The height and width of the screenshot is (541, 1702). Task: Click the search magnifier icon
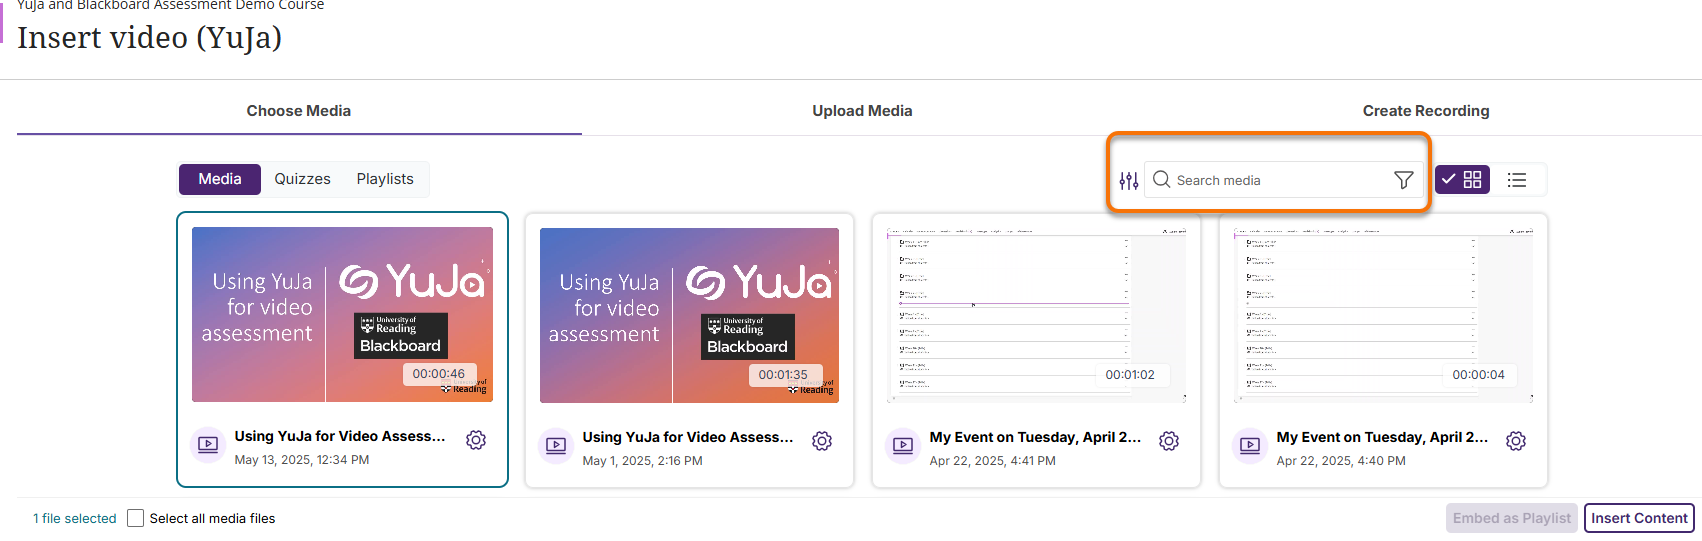coord(1161,179)
